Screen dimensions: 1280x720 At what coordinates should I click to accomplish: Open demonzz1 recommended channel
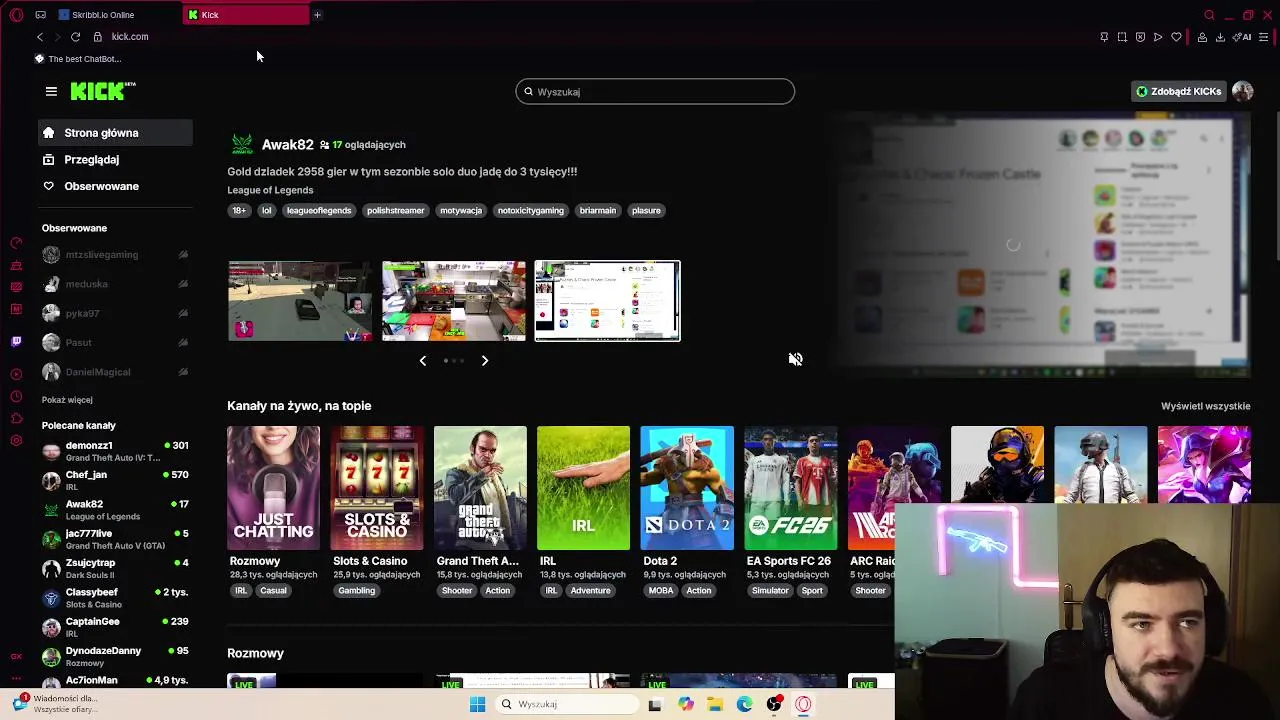pyautogui.click(x=115, y=451)
